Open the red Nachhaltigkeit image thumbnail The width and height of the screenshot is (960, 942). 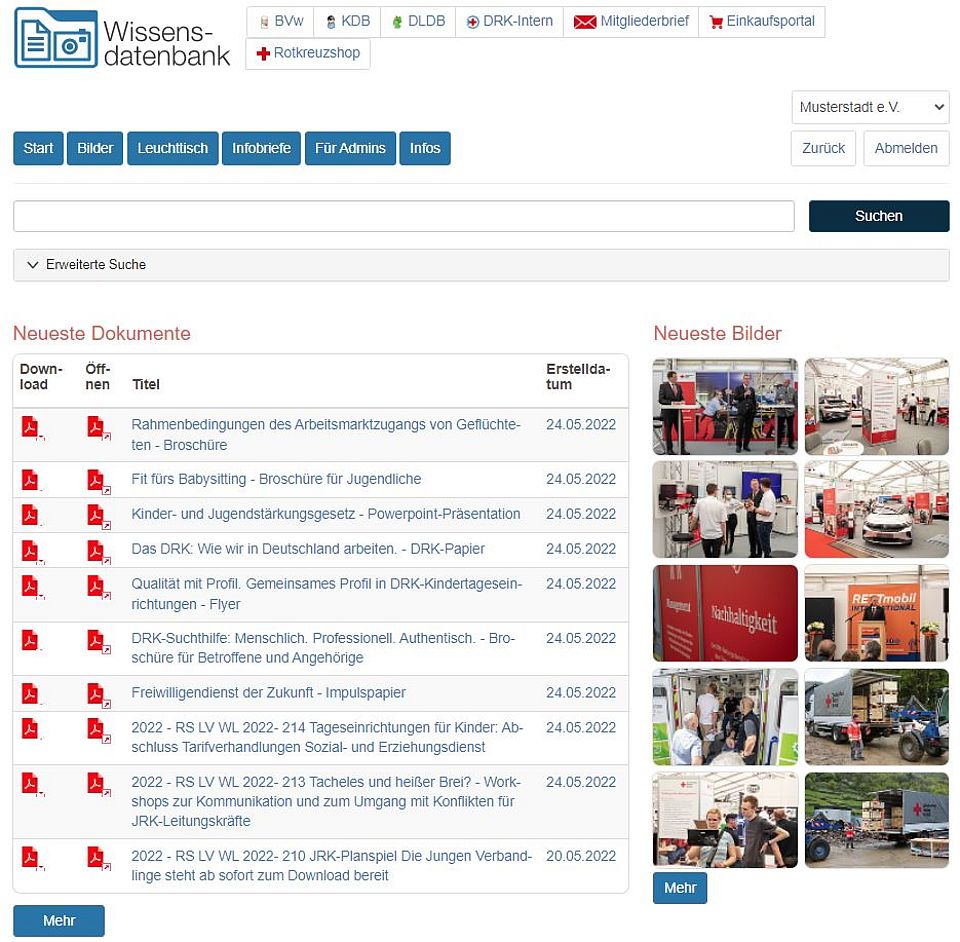[x=725, y=613]
